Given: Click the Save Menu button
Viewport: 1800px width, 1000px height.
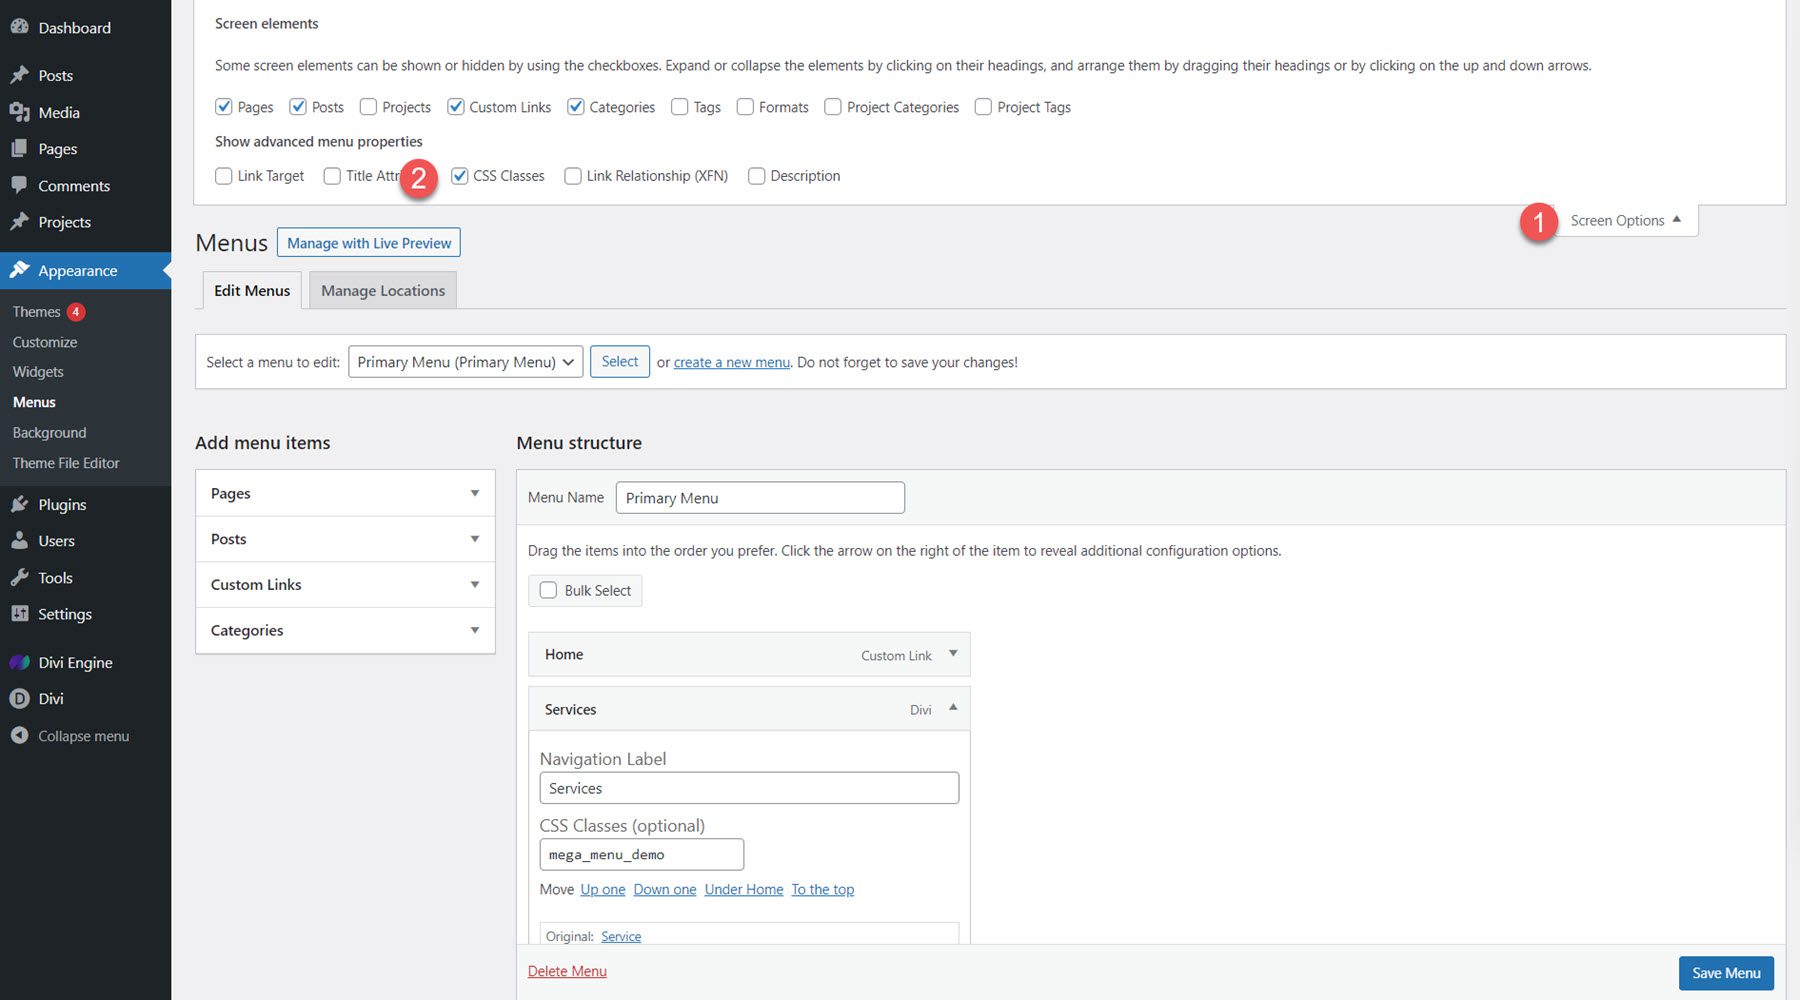Looking at the screenshot, I should [x=1725, y=972].
